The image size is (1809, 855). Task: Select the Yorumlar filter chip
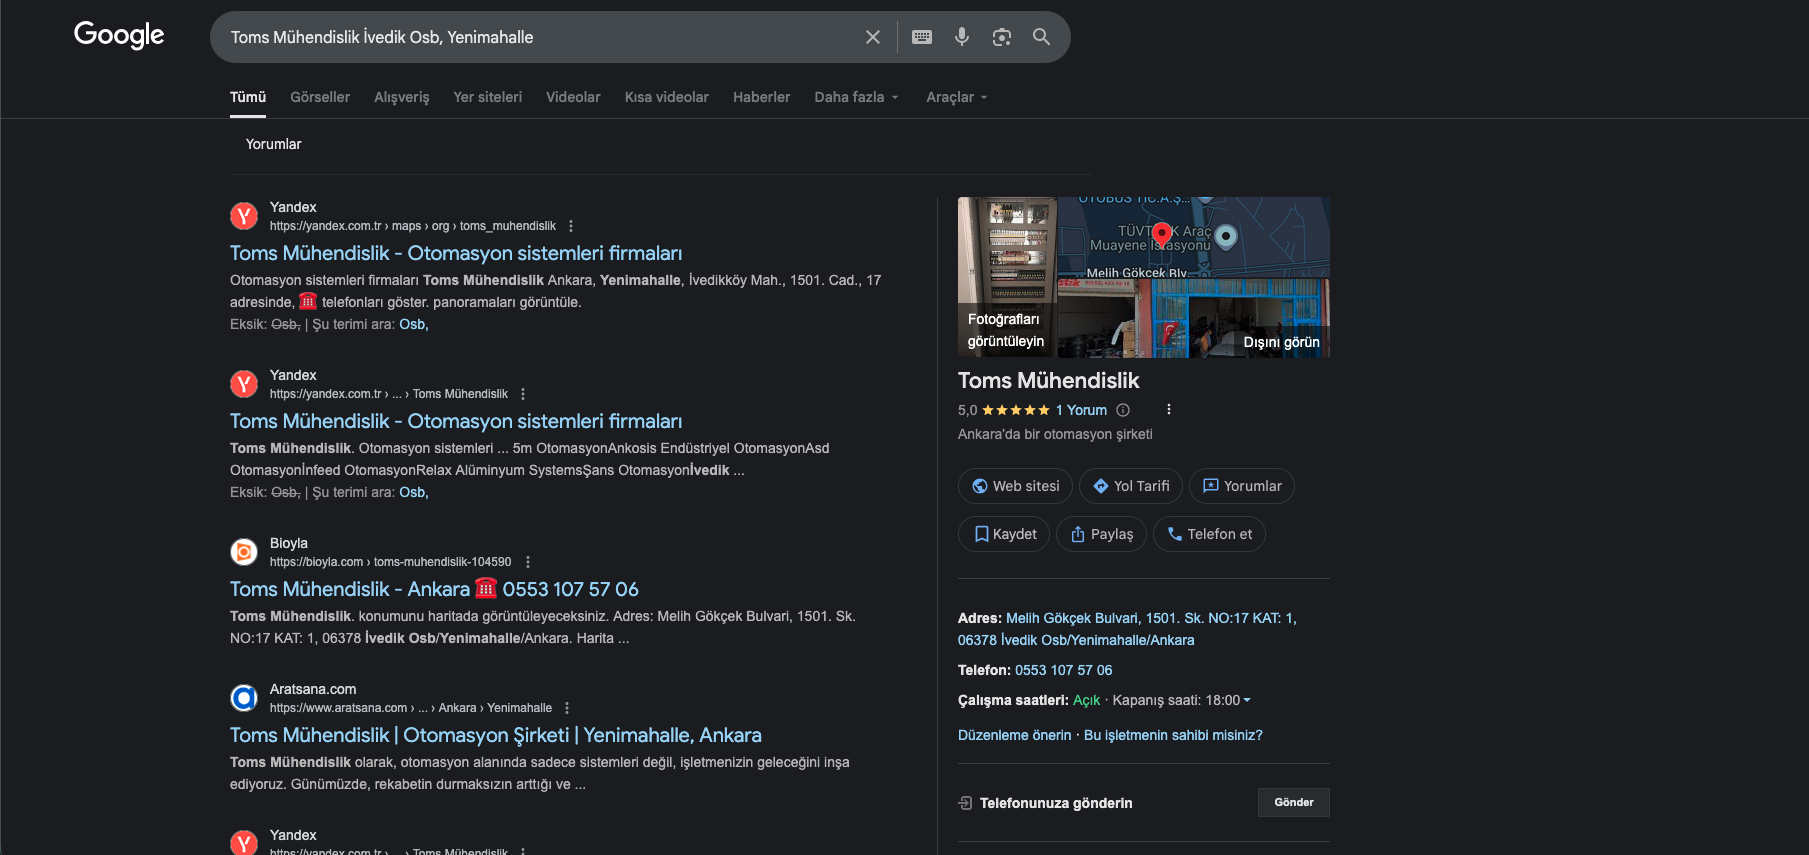click(x=273, y=144)
